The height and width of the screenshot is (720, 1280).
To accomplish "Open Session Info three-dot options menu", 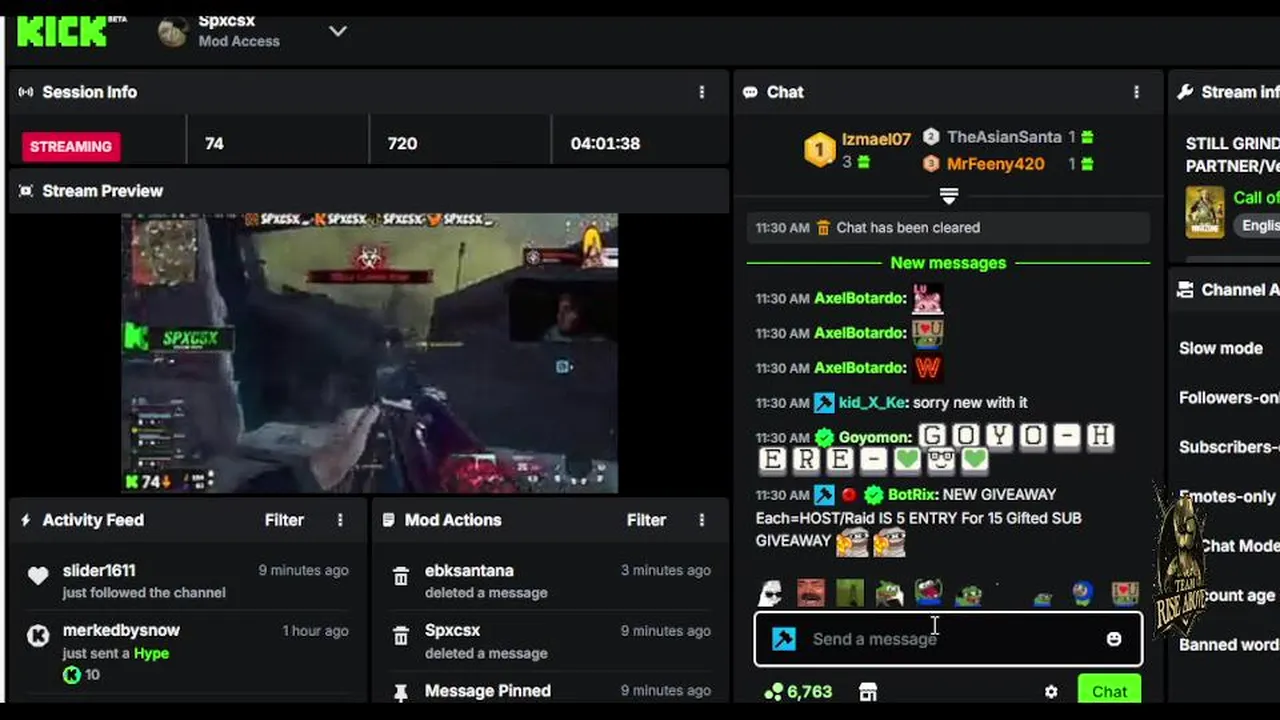I will (x=701, y=92).
